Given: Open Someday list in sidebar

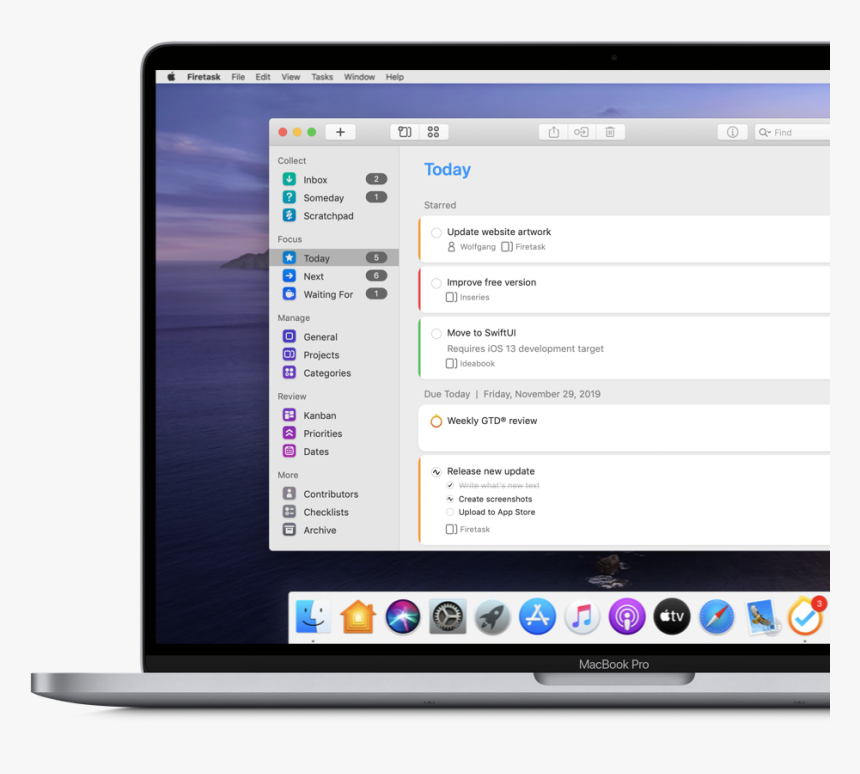Looking at the screenshot, I should (335, 197).
